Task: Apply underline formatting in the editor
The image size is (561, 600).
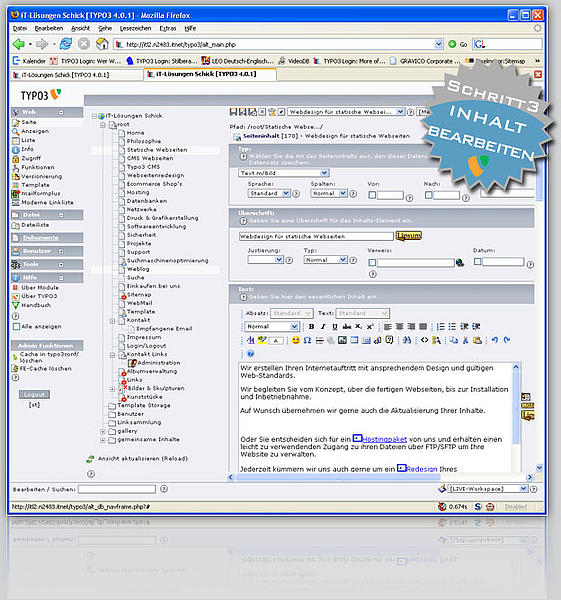Action: (335, 326)
